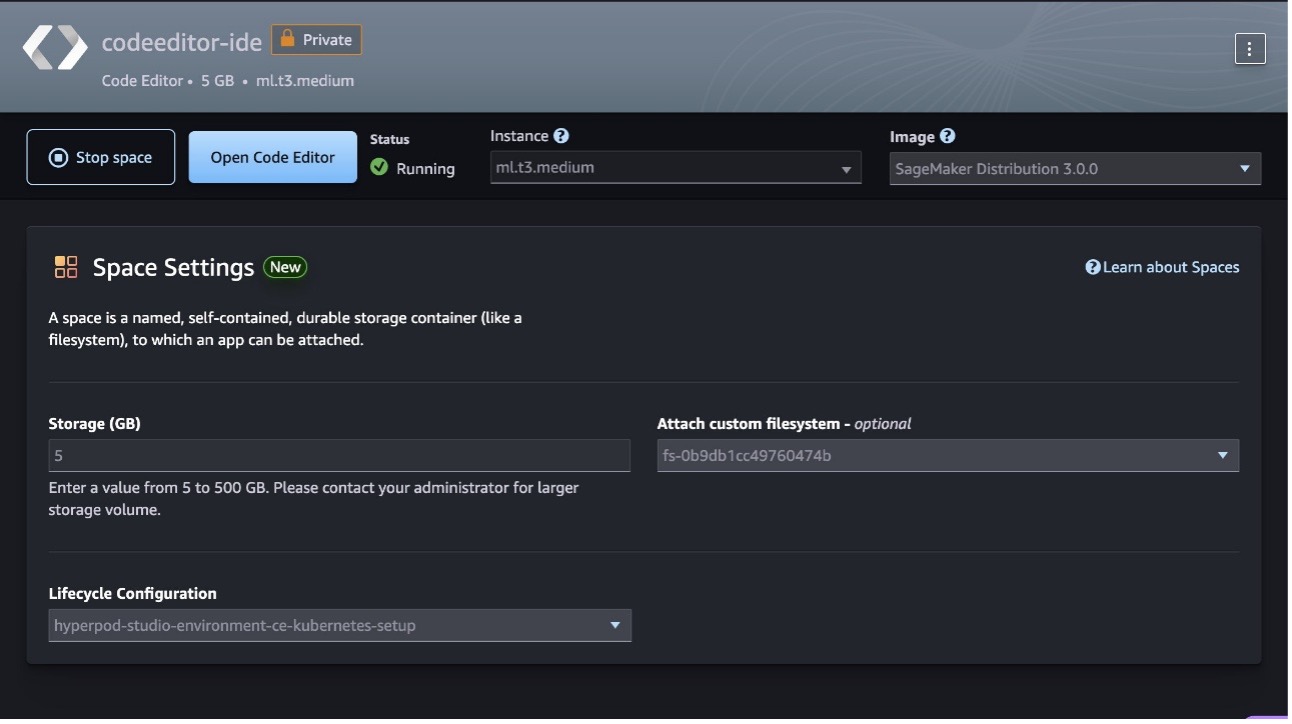The width and height of the screenshot is (1292, 724).
Task: Click the stop icon inside Stop space
Action: (58, 157)
